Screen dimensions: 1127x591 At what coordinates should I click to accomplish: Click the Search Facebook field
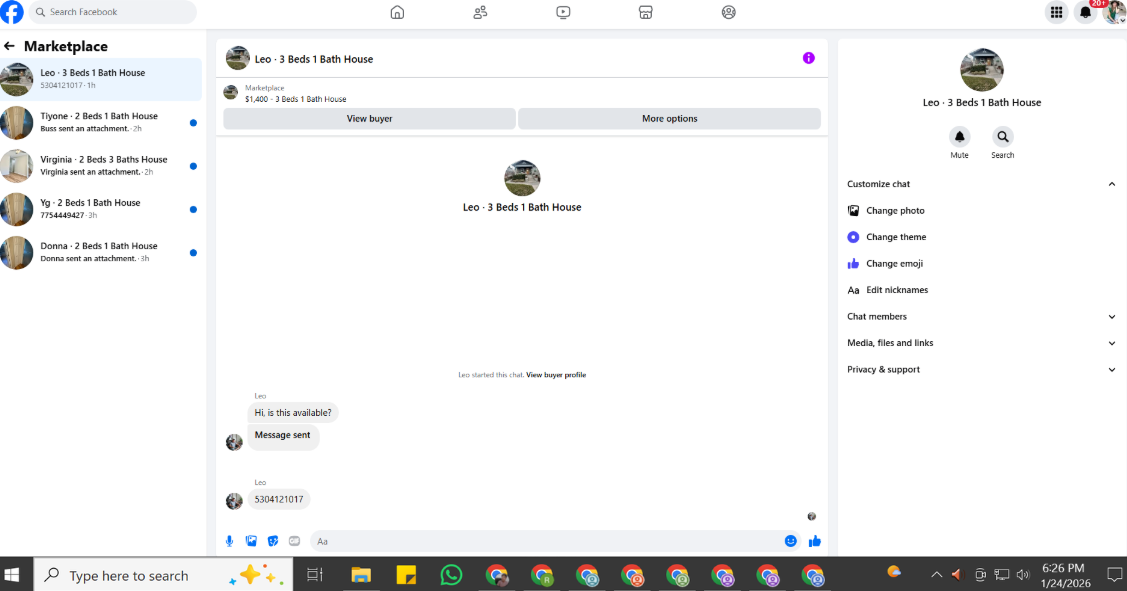(113, 12)
